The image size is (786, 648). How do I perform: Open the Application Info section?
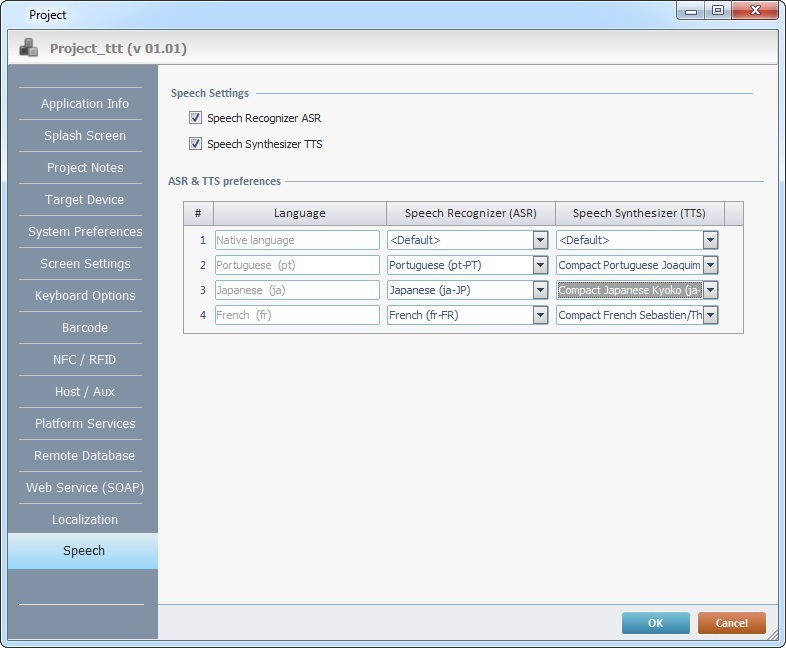pyautogui.click(x=84, y=104)
